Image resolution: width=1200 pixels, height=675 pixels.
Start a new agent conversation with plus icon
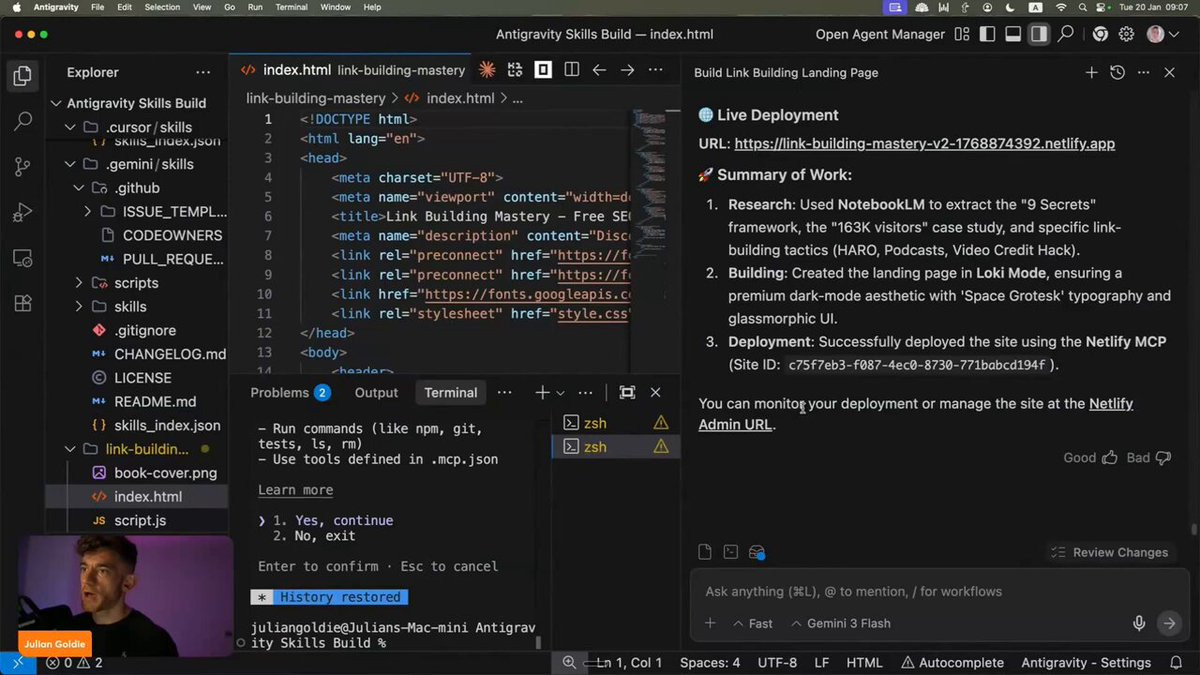pos(1091,73)
